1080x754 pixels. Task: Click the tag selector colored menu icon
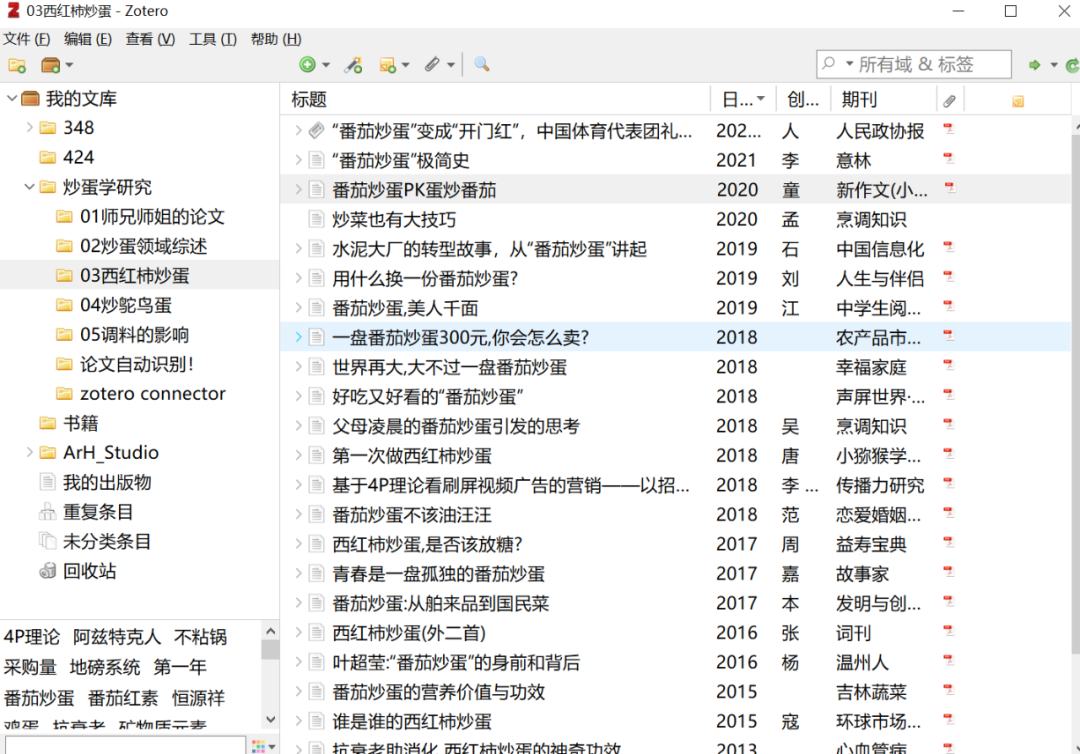click(258, 746)
